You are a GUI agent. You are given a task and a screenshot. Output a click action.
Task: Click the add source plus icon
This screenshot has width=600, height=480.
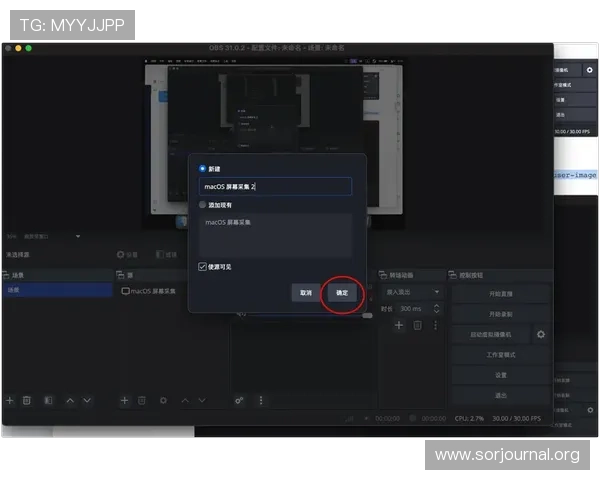point(124,400)
